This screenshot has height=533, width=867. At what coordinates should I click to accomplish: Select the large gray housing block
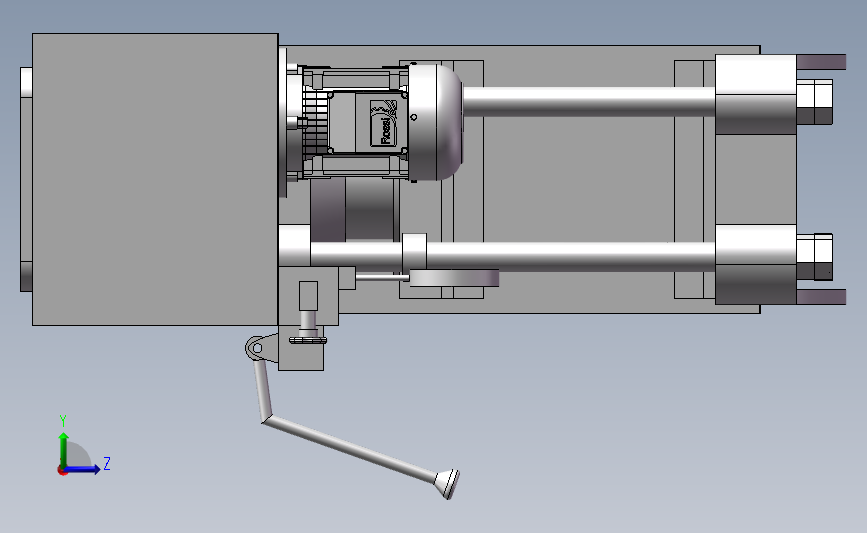[155, 179]
